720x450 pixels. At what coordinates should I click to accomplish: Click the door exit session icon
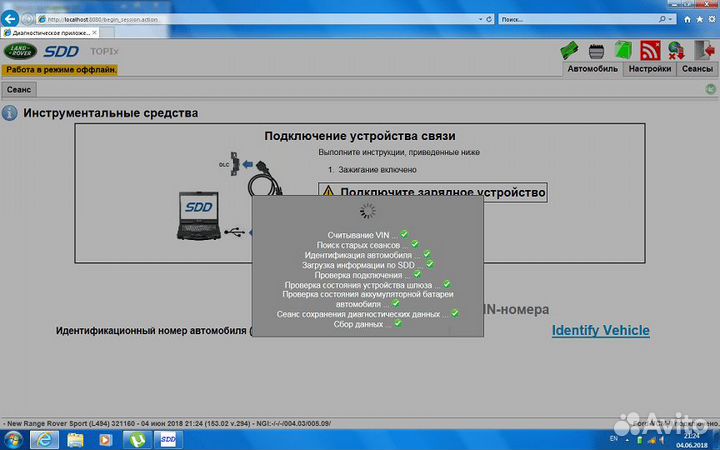tap(704, 51)
